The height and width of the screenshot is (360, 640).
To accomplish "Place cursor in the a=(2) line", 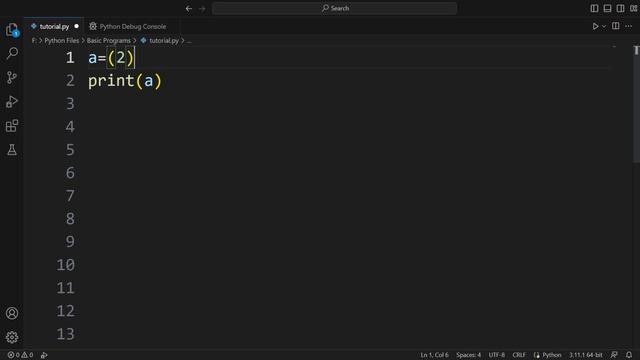I will point(111,58).
